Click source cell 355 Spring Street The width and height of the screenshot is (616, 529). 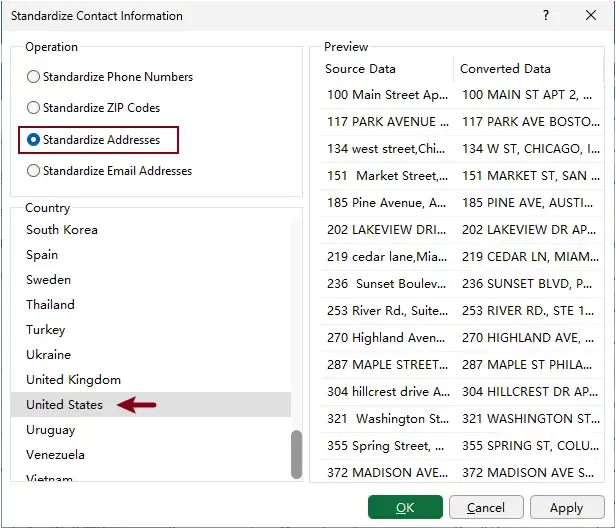[387, 446]
